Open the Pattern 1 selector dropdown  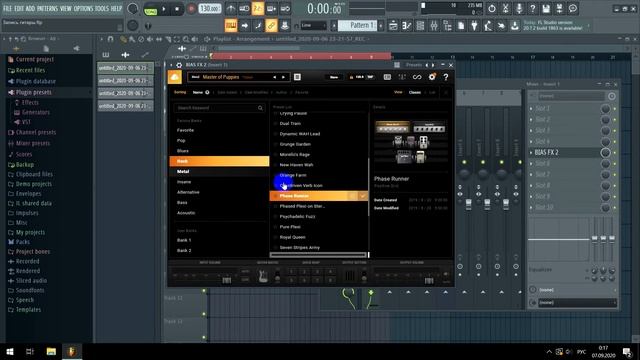pyautogui.click(x=357, y=25)
